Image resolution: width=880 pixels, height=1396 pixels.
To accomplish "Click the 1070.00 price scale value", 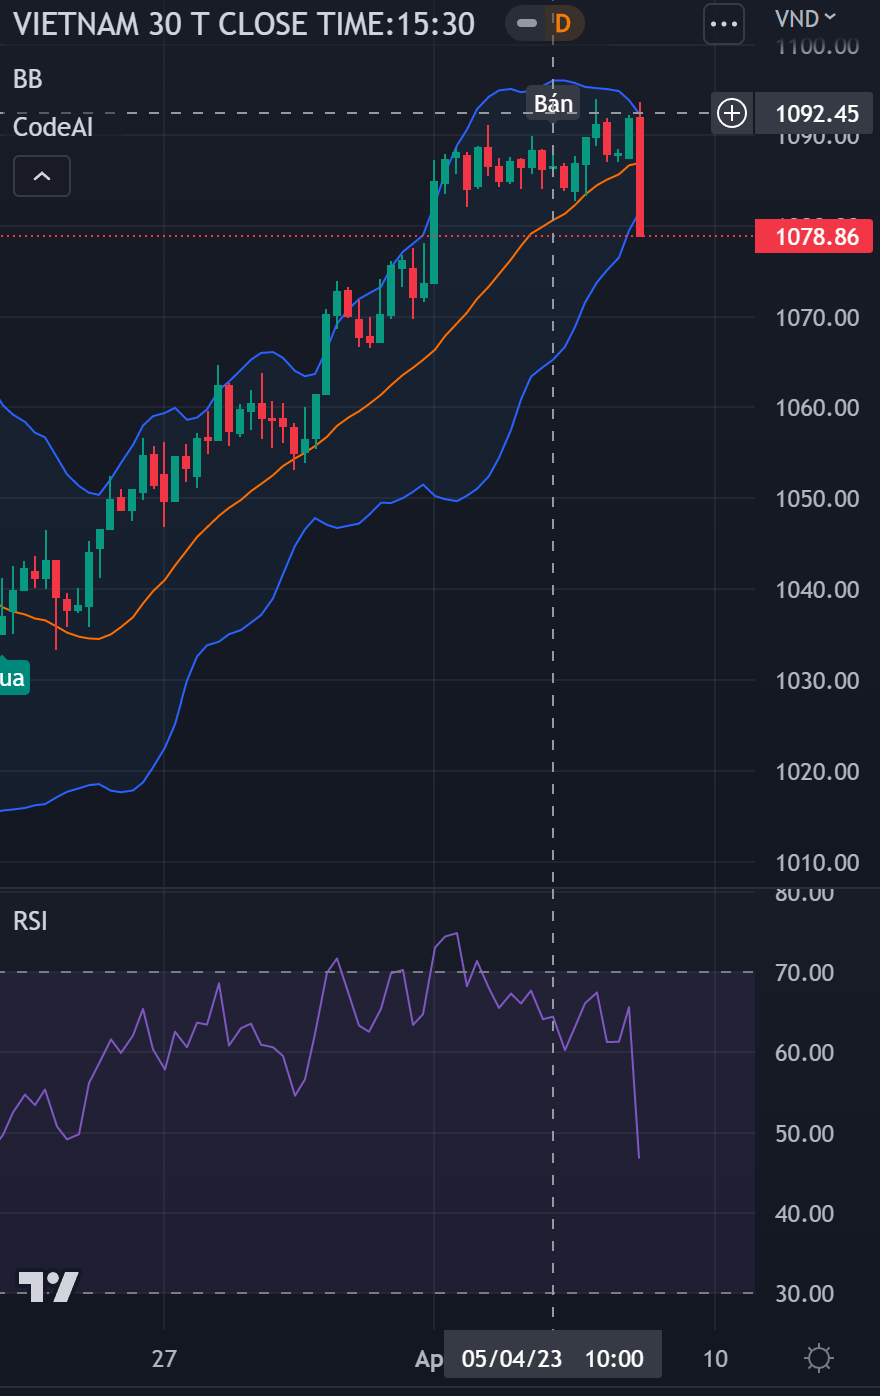I will pos(817,318).
